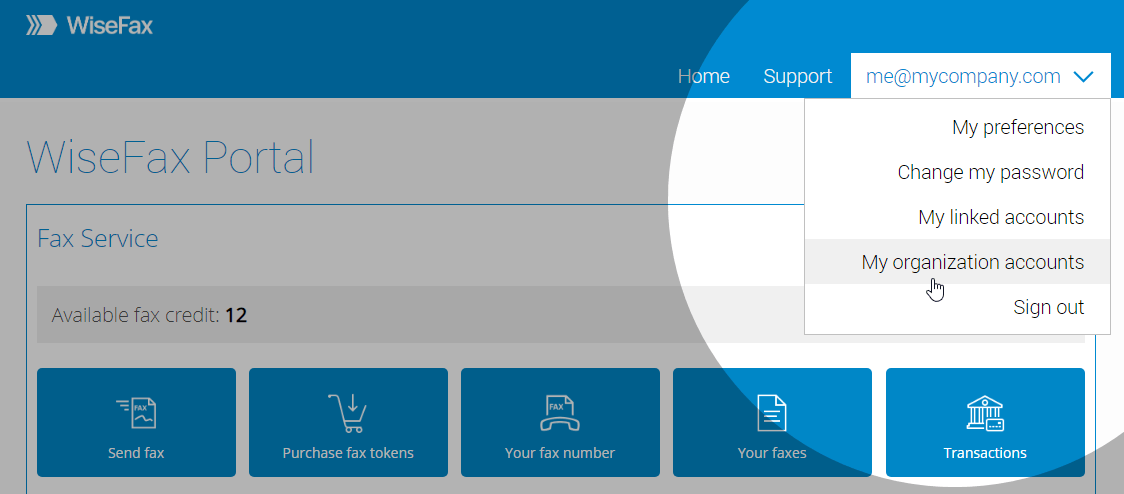Click the WiseFax logo arrows icon
1124x494 pixels.
tap(41, 26)
